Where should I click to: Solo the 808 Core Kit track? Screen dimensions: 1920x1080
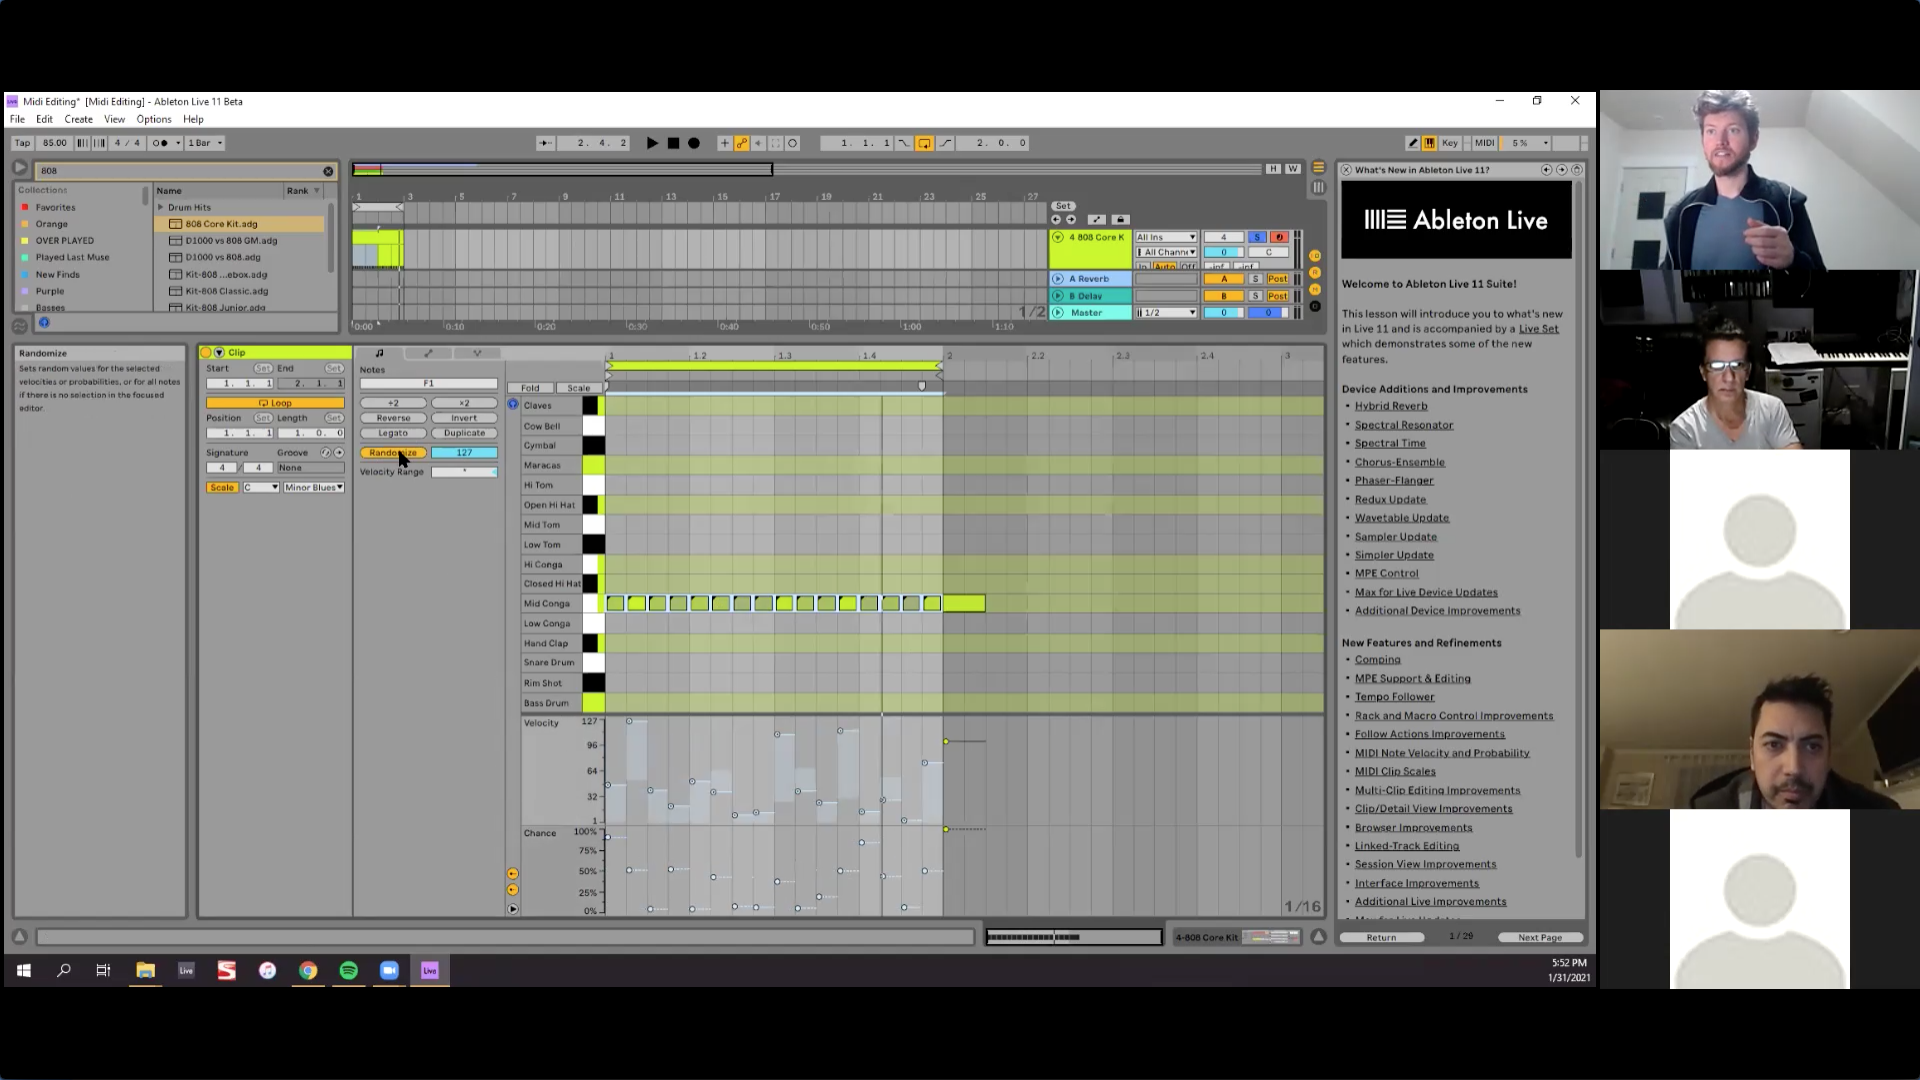coord(1257,237)
